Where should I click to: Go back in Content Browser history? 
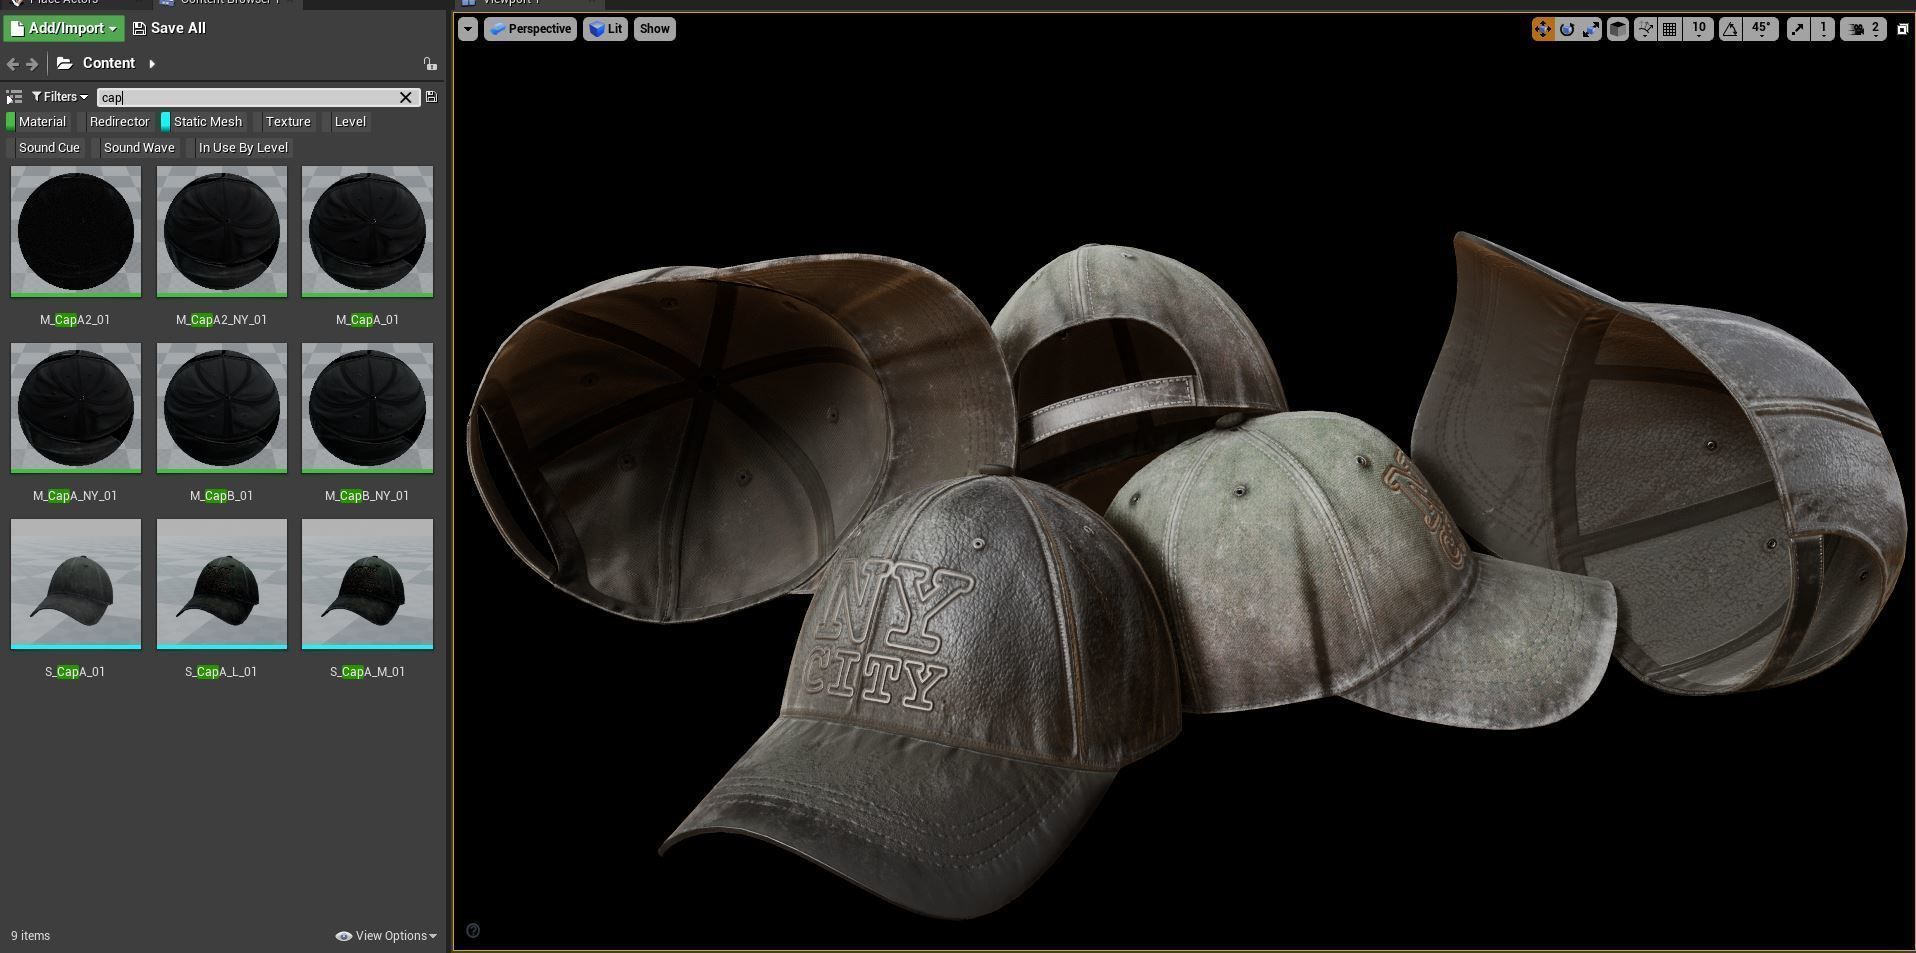click(x=12, y=64)
